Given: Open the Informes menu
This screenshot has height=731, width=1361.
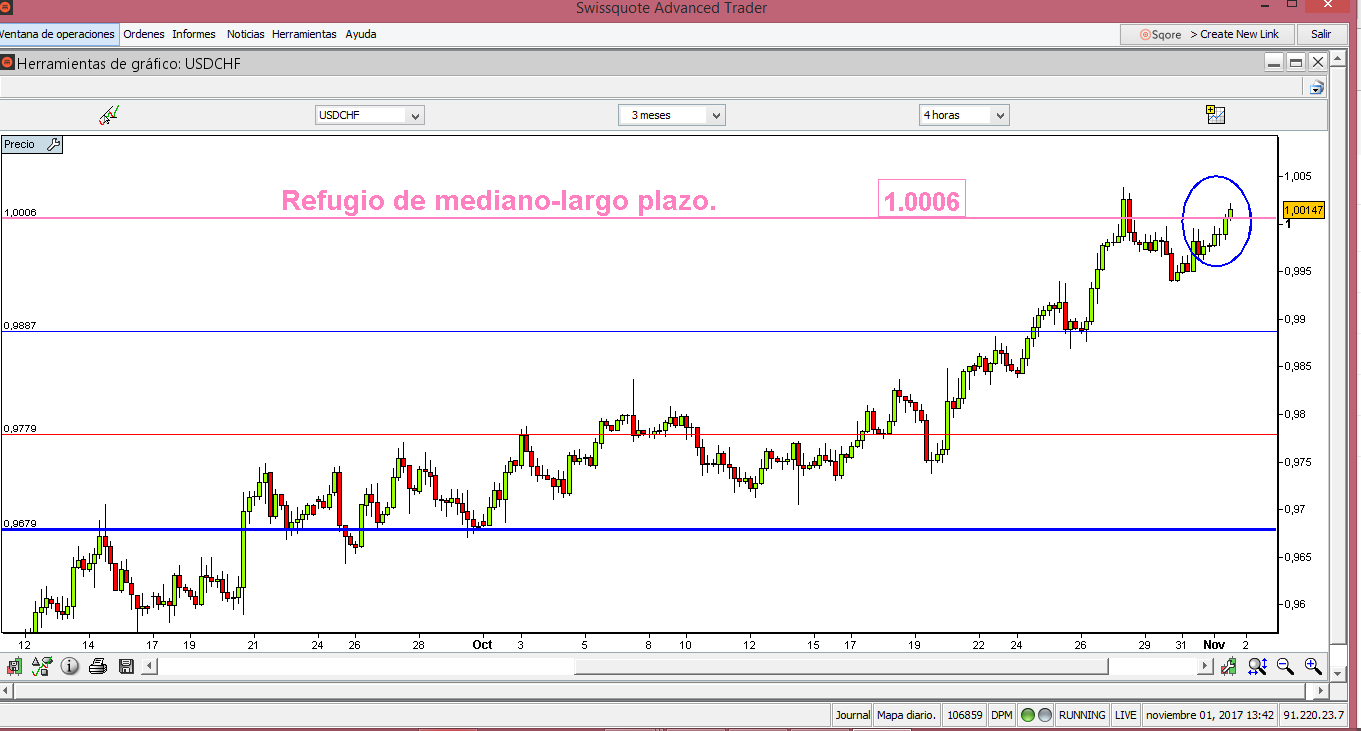Looking at the screenshot, I should 194,34.
